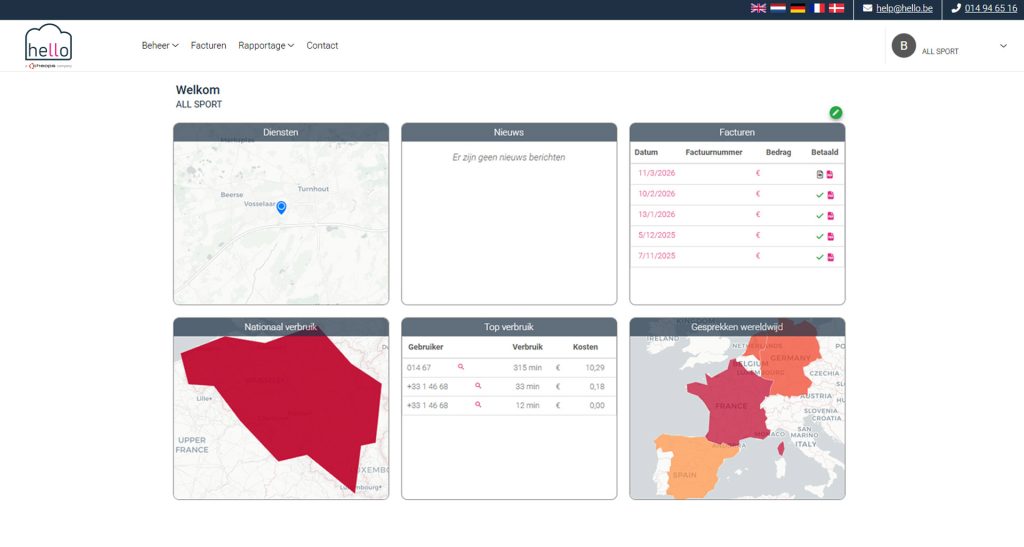Switch language using the Danish flag
This screenshot has height=547, width=1024.
pyautogui.click(x=837, y=8)
